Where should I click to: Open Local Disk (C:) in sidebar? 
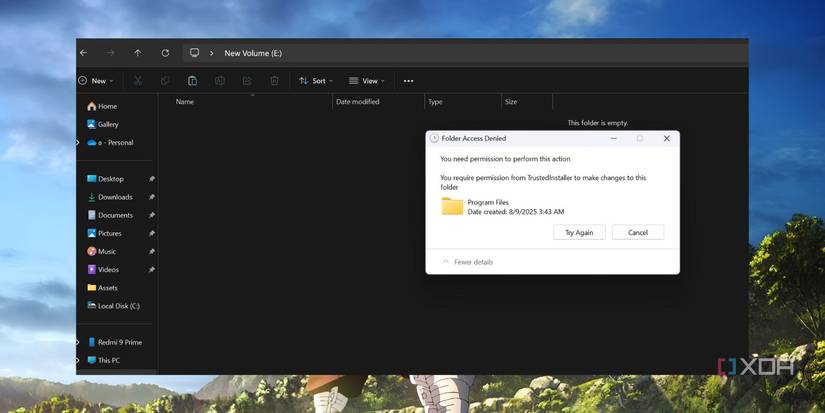pos(114,306)
